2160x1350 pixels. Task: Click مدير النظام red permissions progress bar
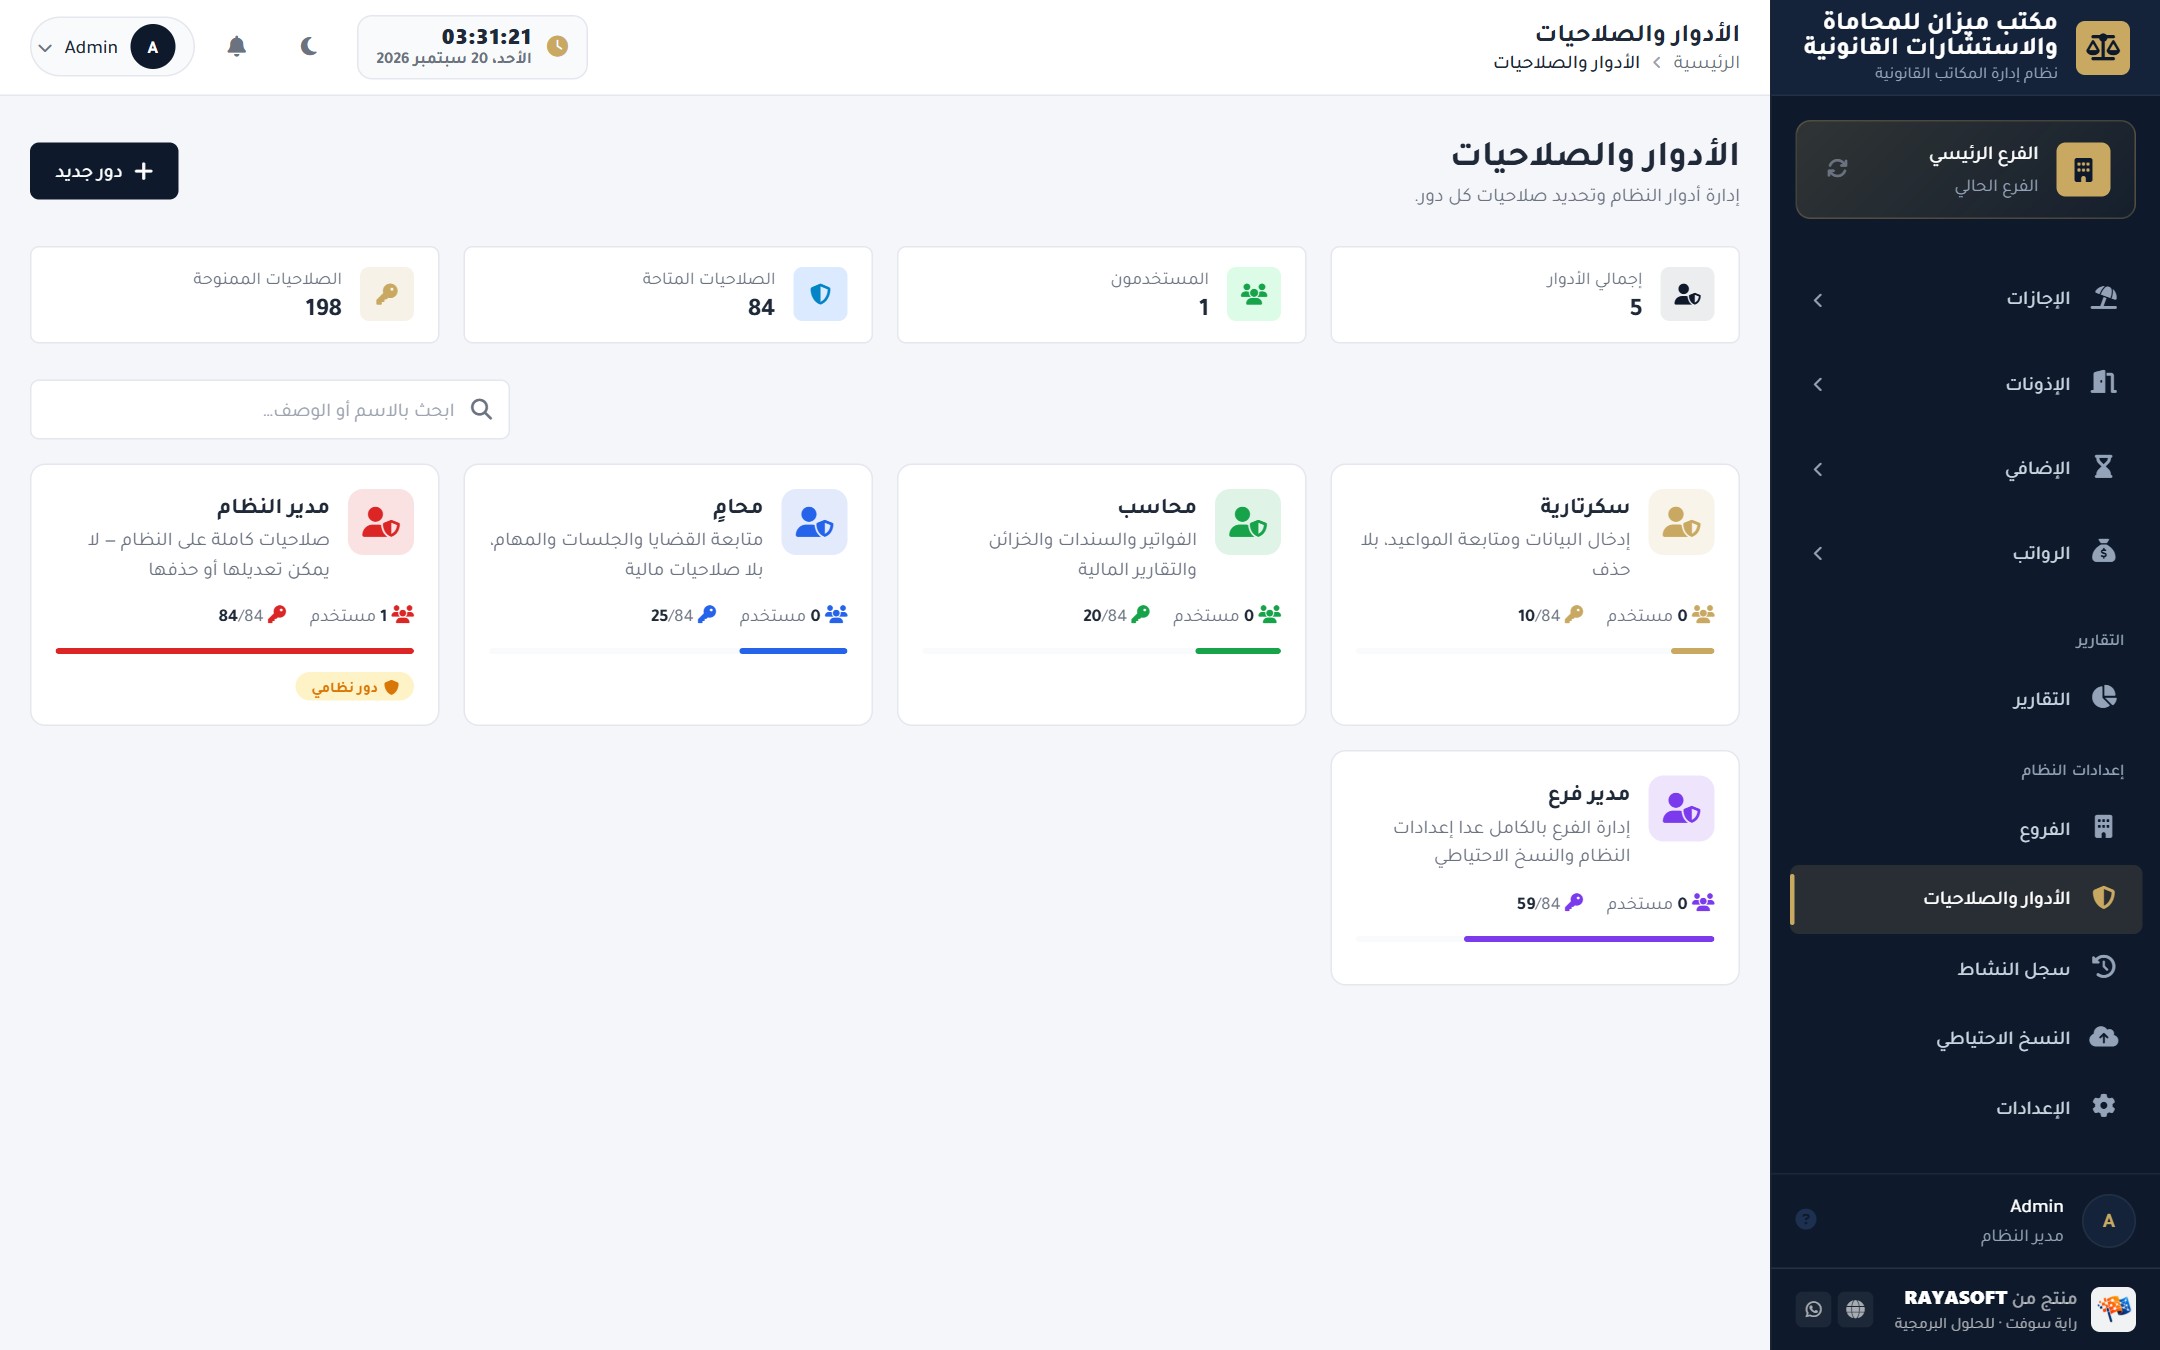point(235,651)
